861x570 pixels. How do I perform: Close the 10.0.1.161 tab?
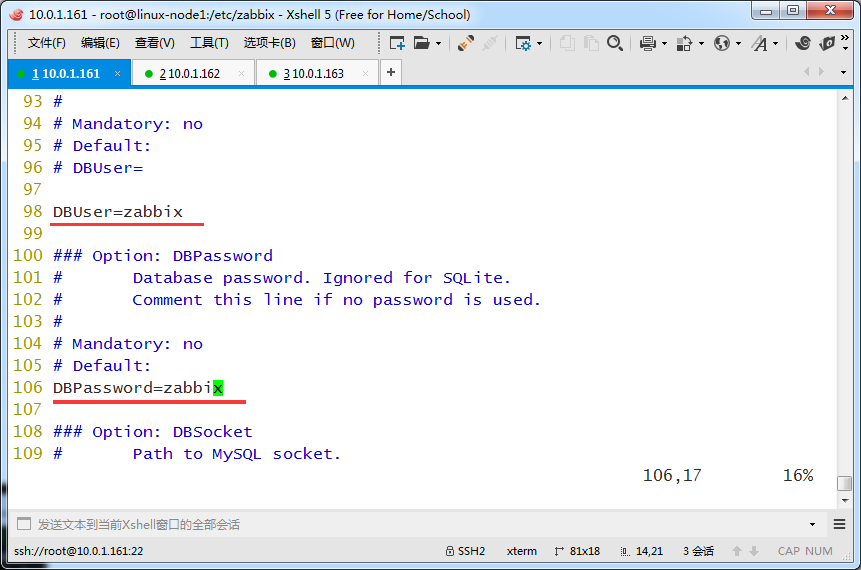click(x=117, y=74)
